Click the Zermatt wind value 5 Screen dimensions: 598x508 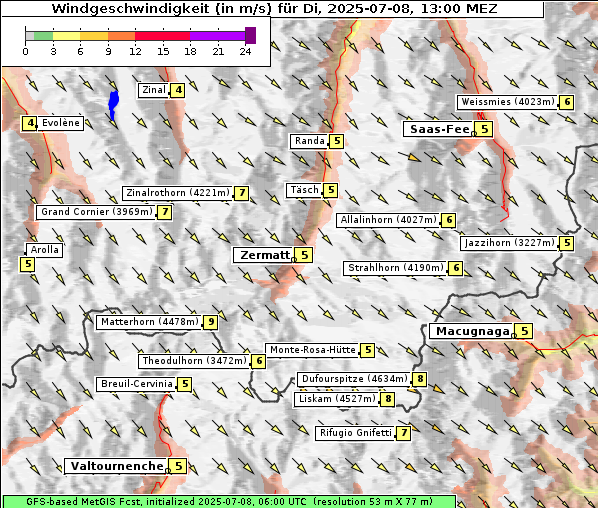pyautogui.click(x=304, y=255)
